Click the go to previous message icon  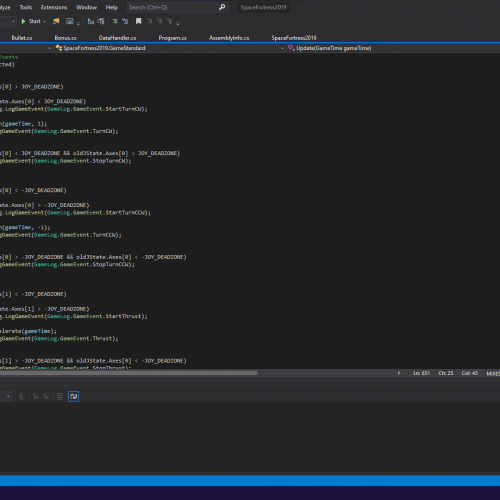click(x=36, y=396)
